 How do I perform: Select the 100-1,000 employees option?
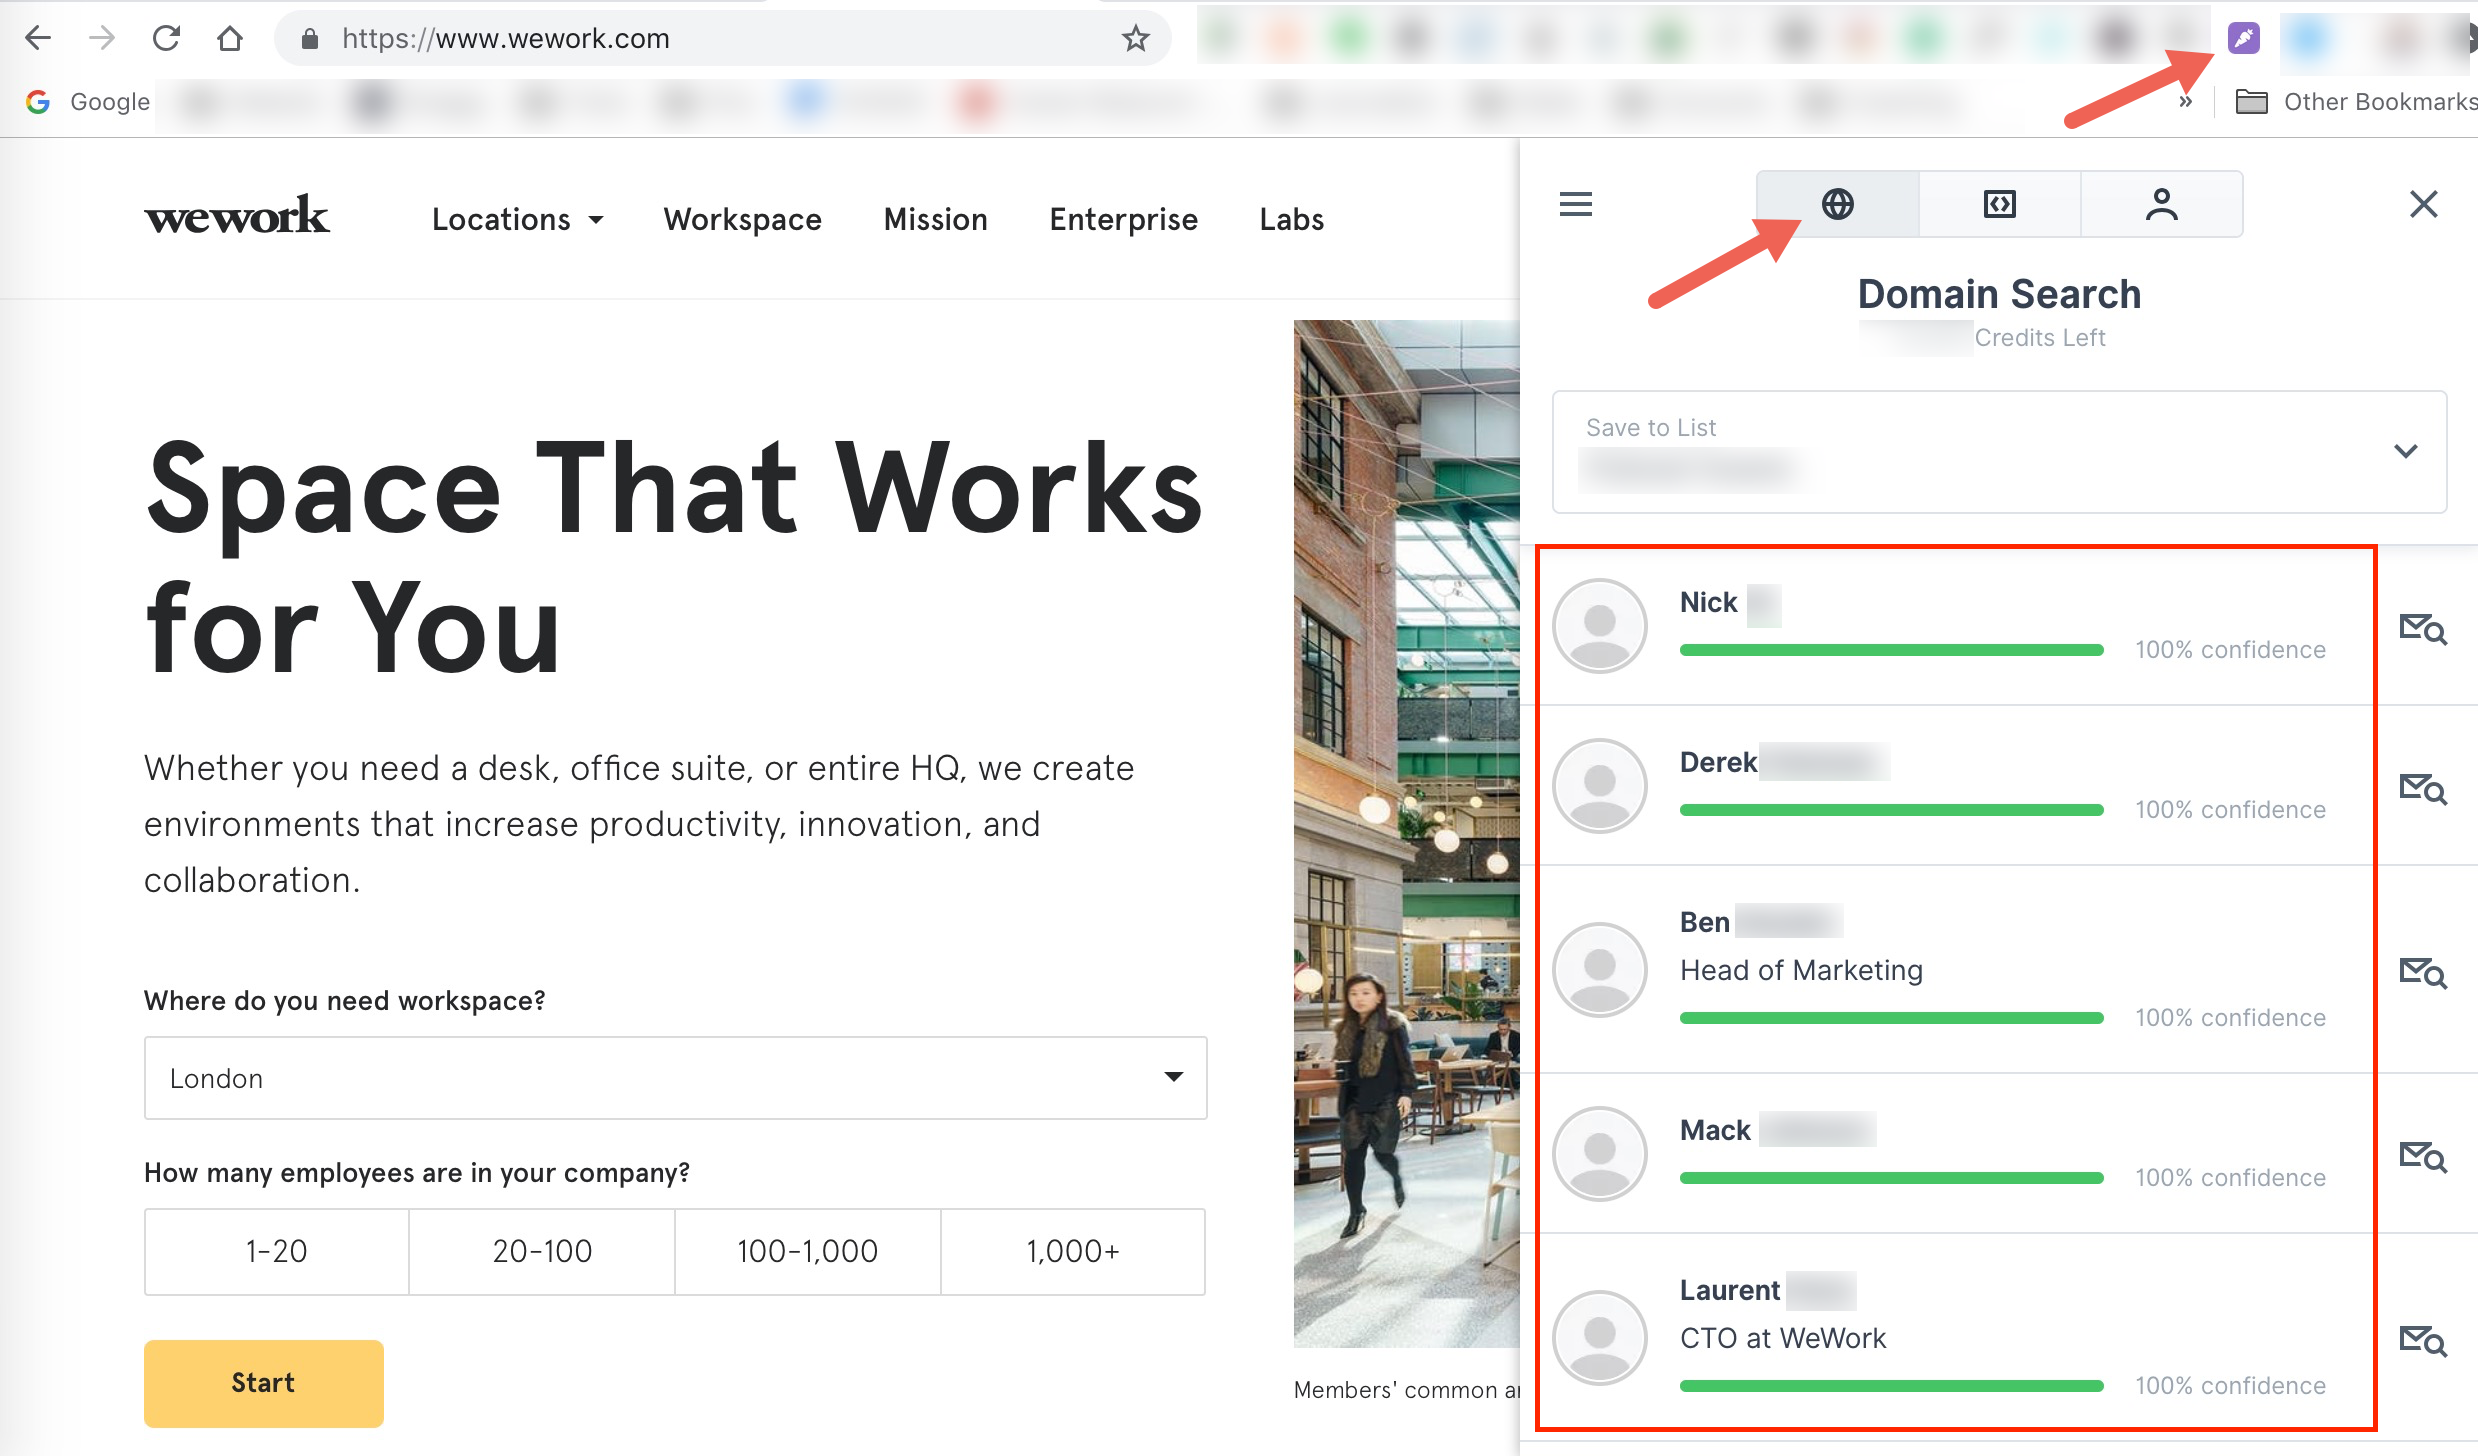(807, 1251)
